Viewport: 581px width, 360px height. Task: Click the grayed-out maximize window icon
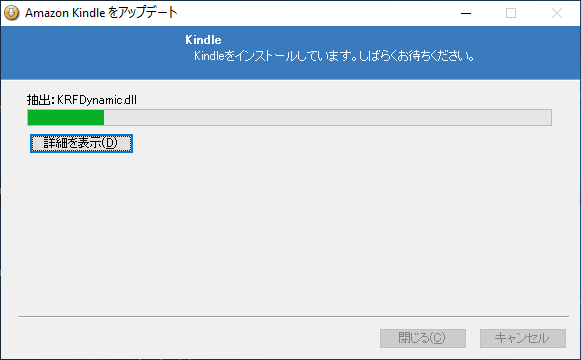(x=511, y=13)
